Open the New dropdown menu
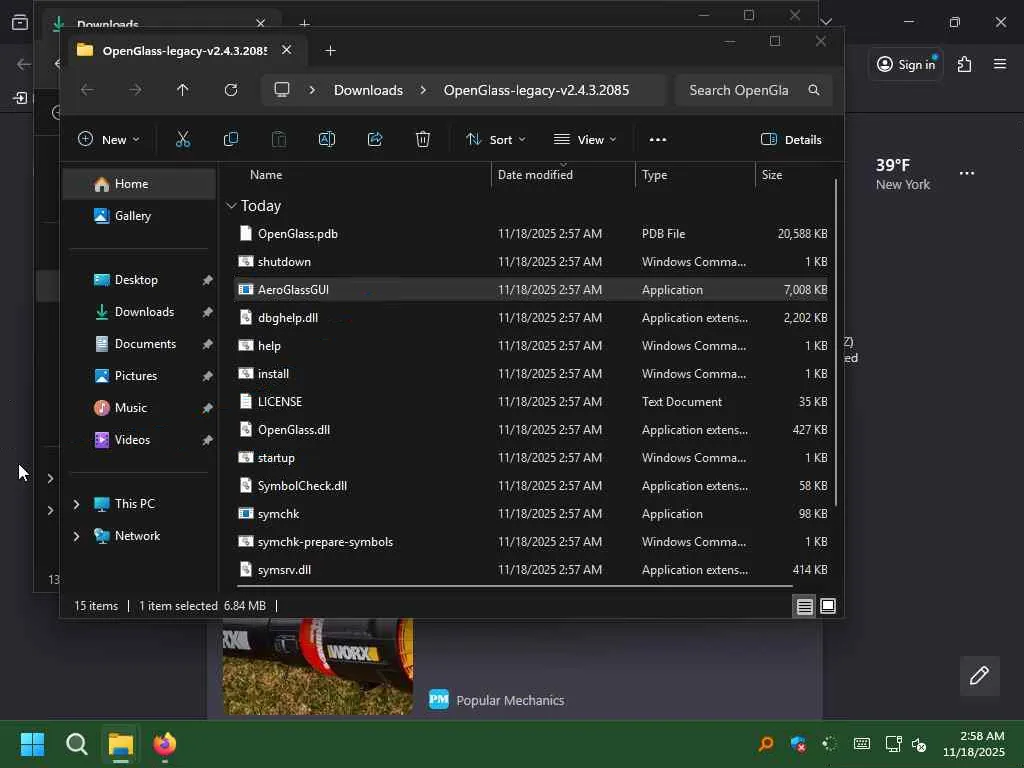Image resolution: width=1024 pixels, height=768 pixels. 109,140
